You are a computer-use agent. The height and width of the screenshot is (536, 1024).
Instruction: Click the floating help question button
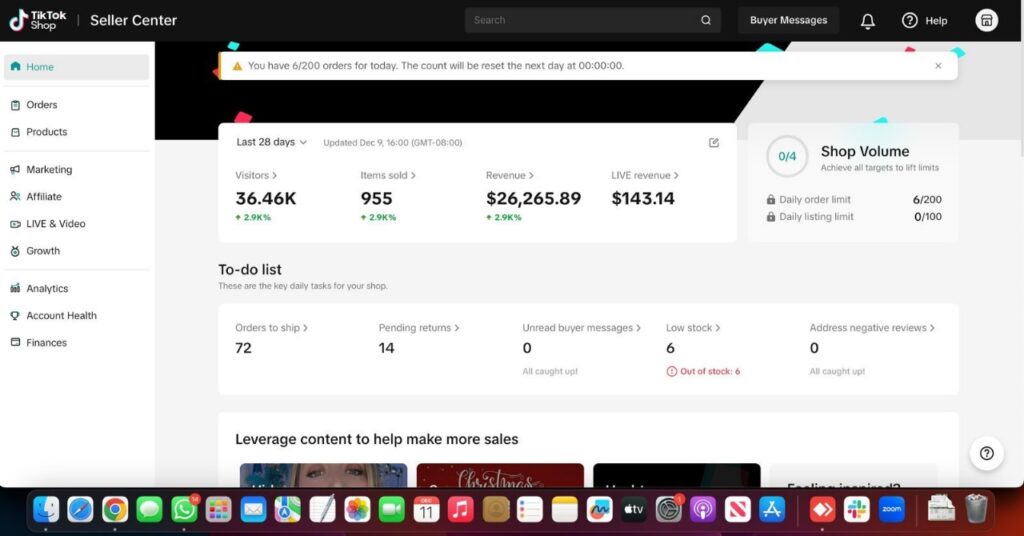pyautogui.click(x=986, y=453)
